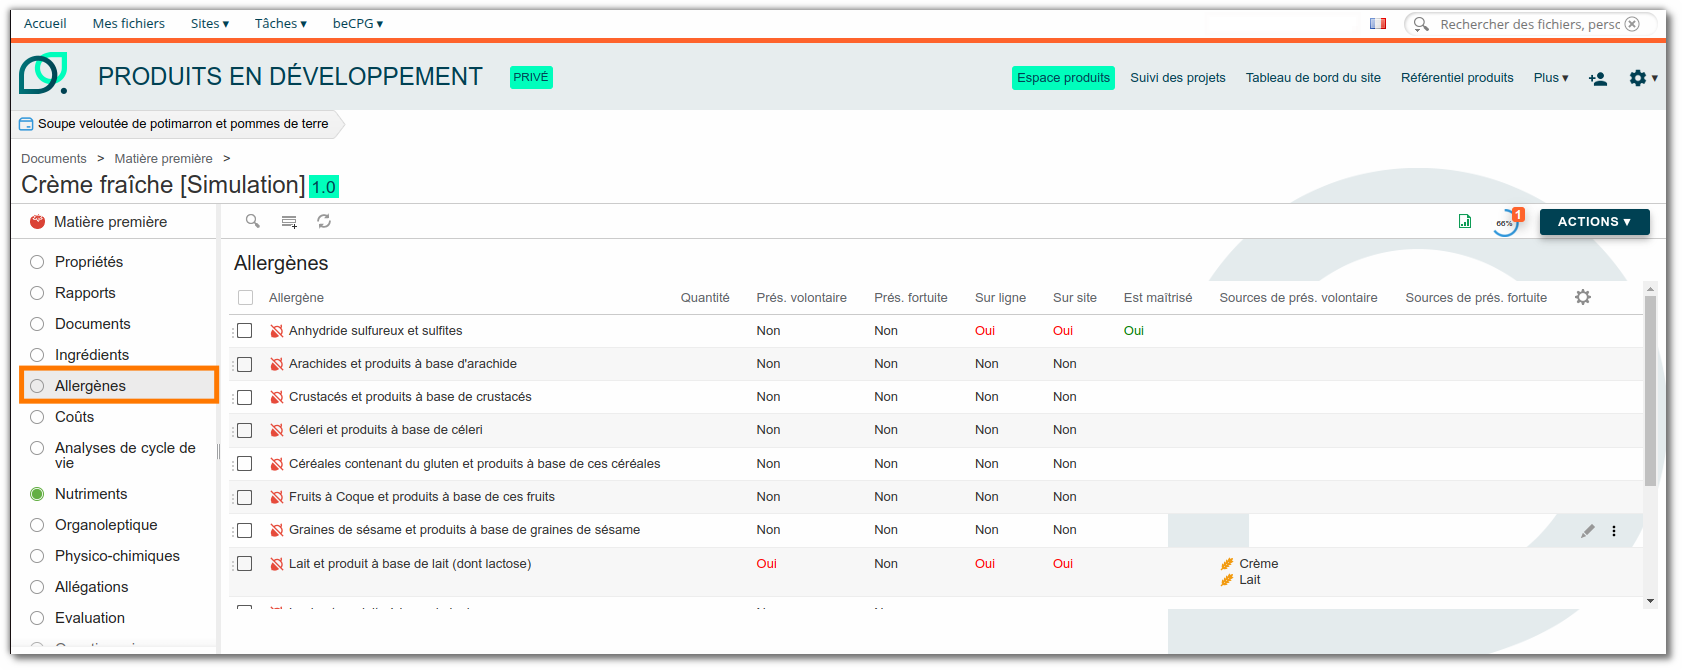Tick the checkbox for Anhydride sulfureux et sulfites
The height and width of the screenshot is (670, 1682).
coord(244,331)
